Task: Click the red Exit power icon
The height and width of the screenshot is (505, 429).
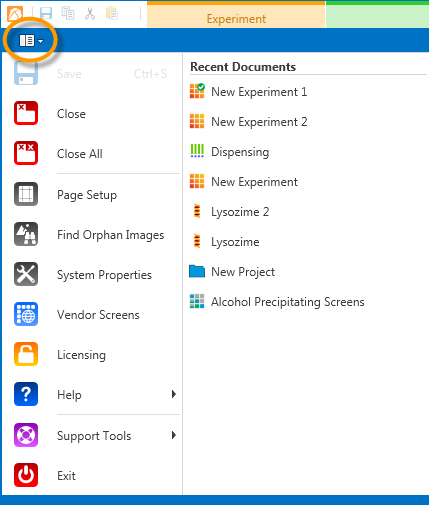Action: pos(26,475)
